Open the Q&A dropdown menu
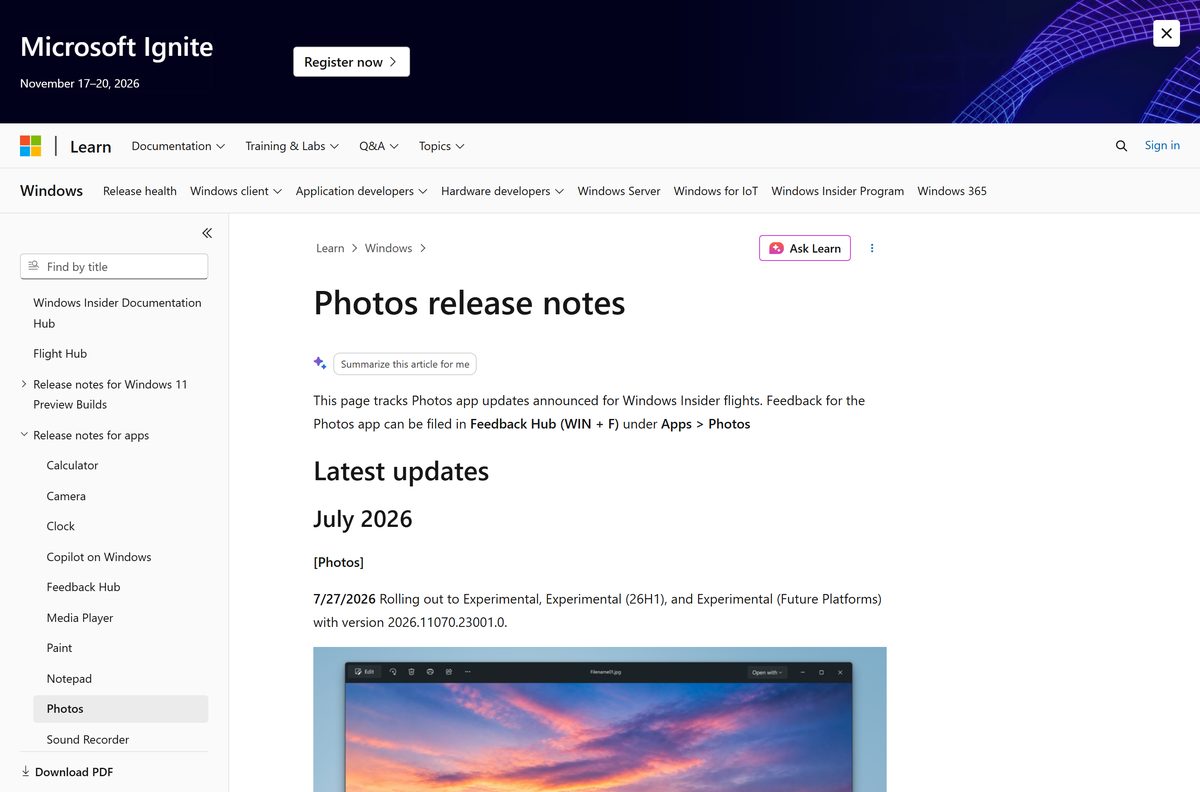The width and height of the screenshot is (1200, 792). [x=379, y=146]
